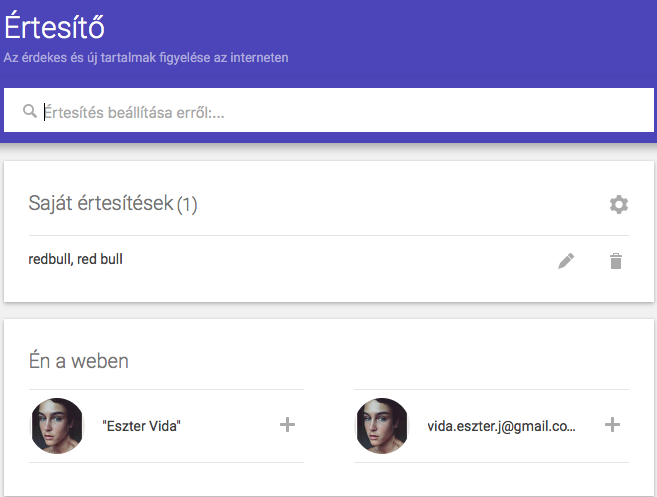Edit the redbull alert with the pencil icon
The height and width of the screenshot is (497, 657).
[x=567, y=262]
